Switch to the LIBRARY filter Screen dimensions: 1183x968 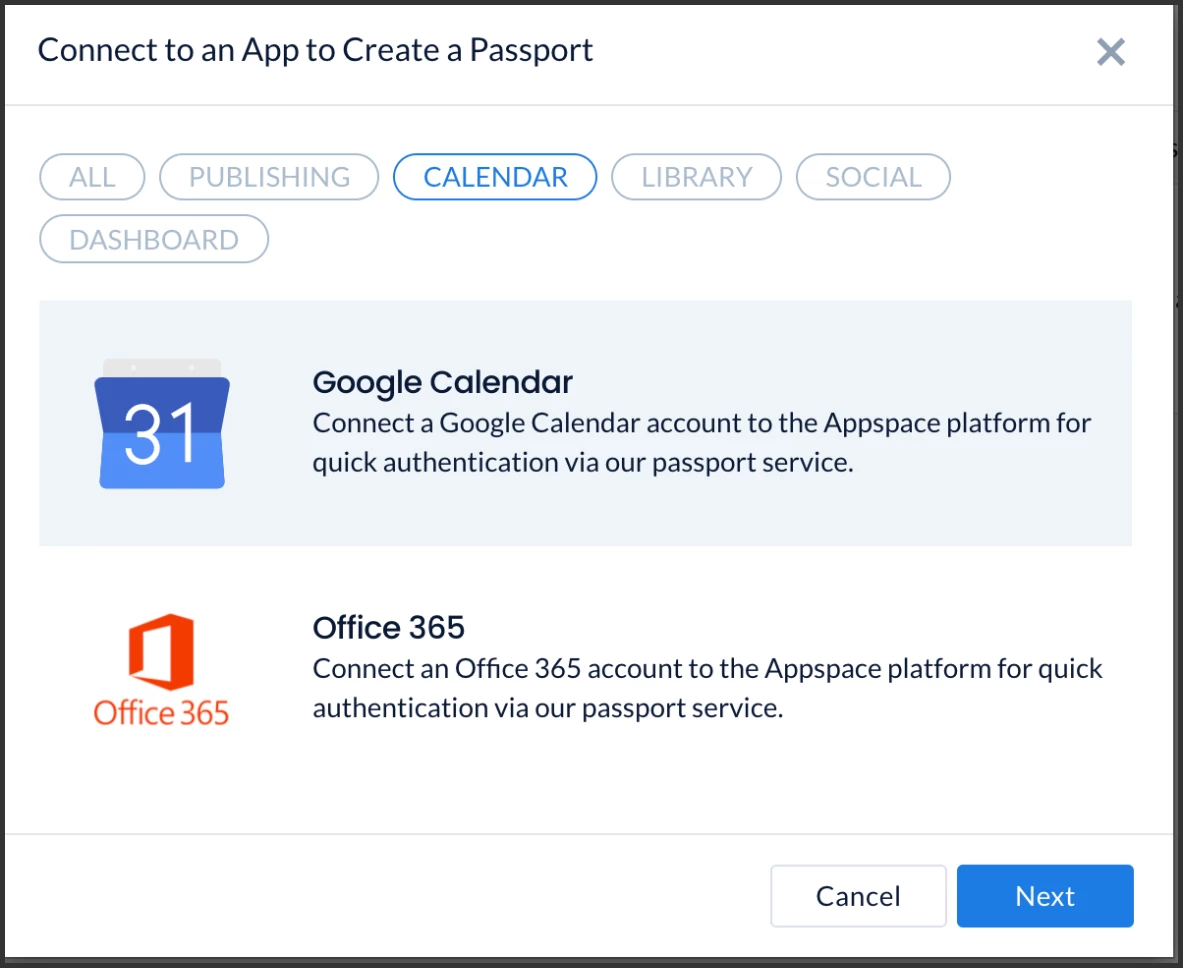coord(696,177)
